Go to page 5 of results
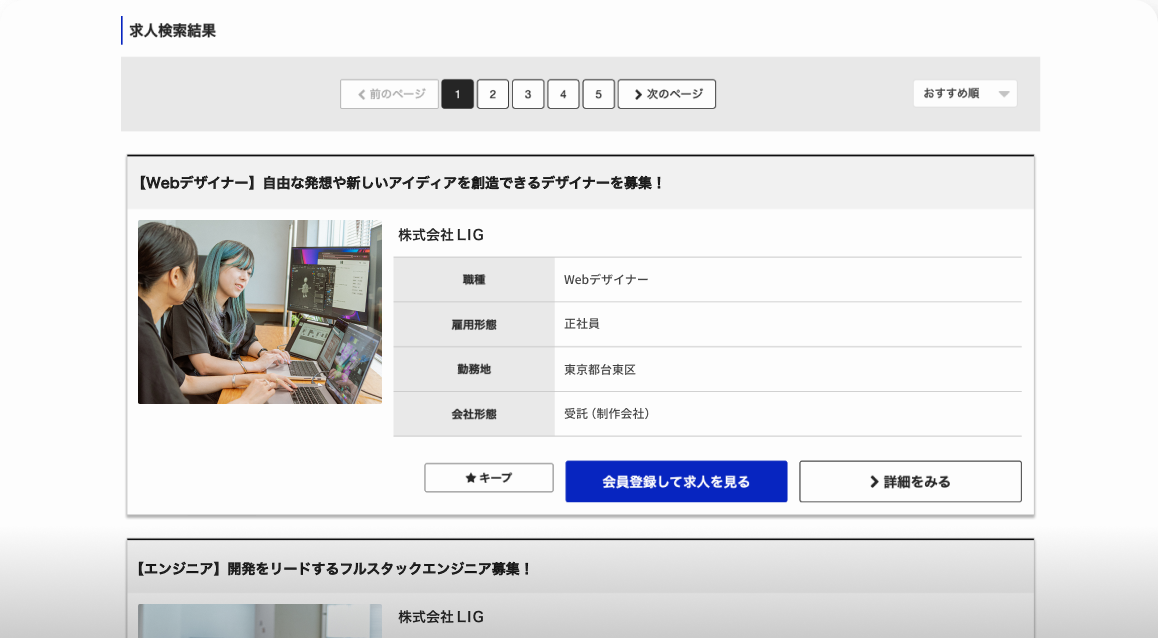 click(599, 95)
